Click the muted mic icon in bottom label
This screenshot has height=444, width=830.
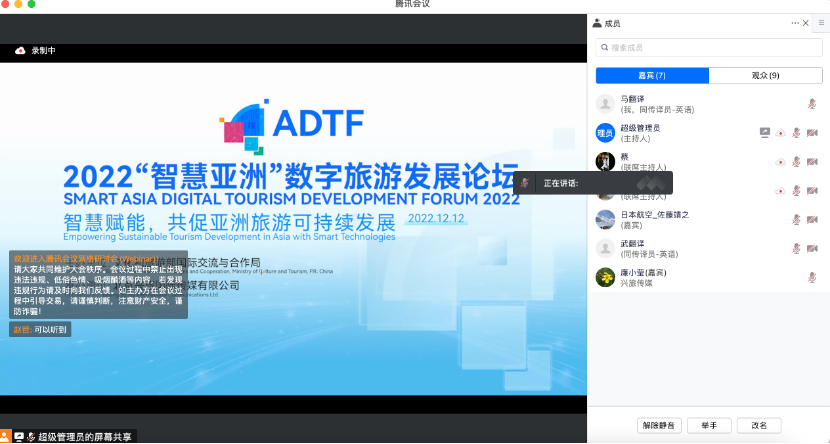coord(31,437)
